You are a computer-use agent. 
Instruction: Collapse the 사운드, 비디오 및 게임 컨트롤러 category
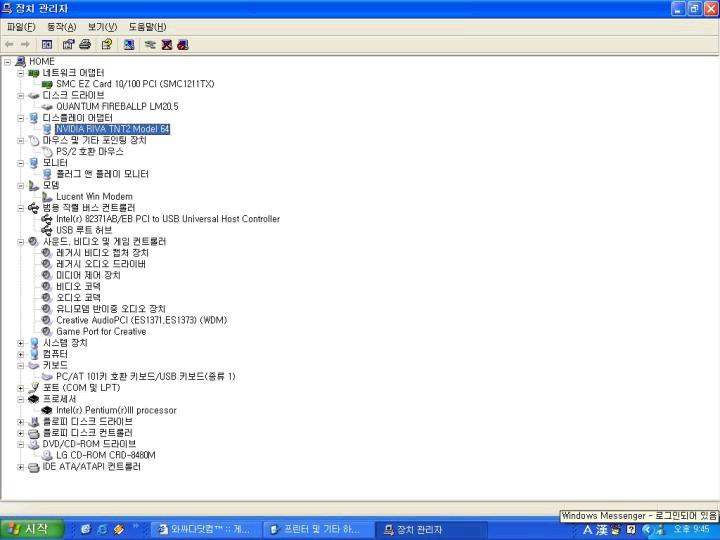21,242
